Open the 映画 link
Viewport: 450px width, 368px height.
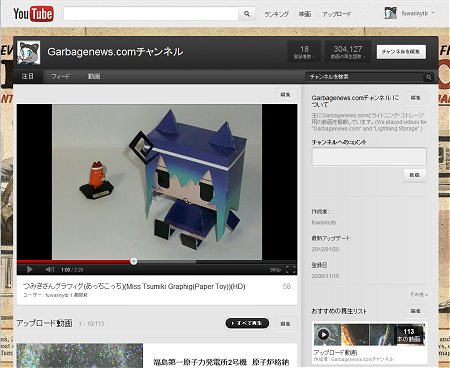(305, 14)
